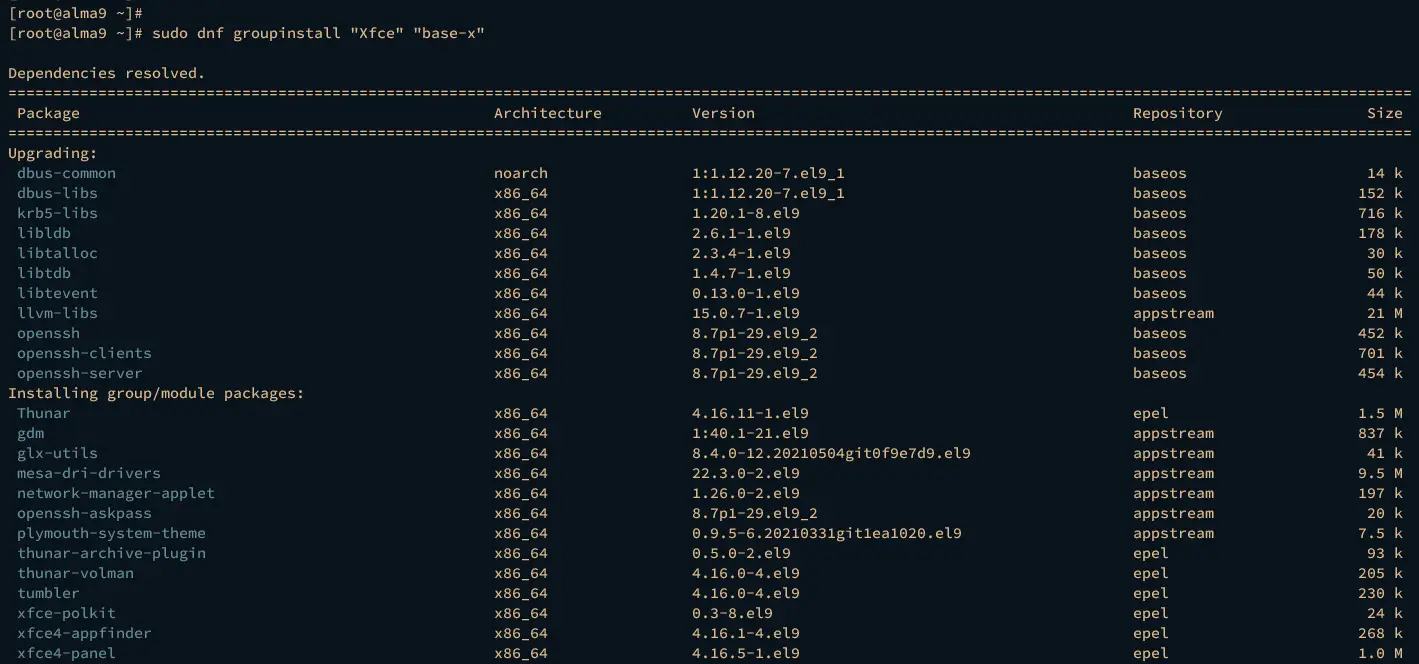Screen dimensions: 1419x664
Task: Click the 'openssh-clients' package name
Action: click(84, 353)
